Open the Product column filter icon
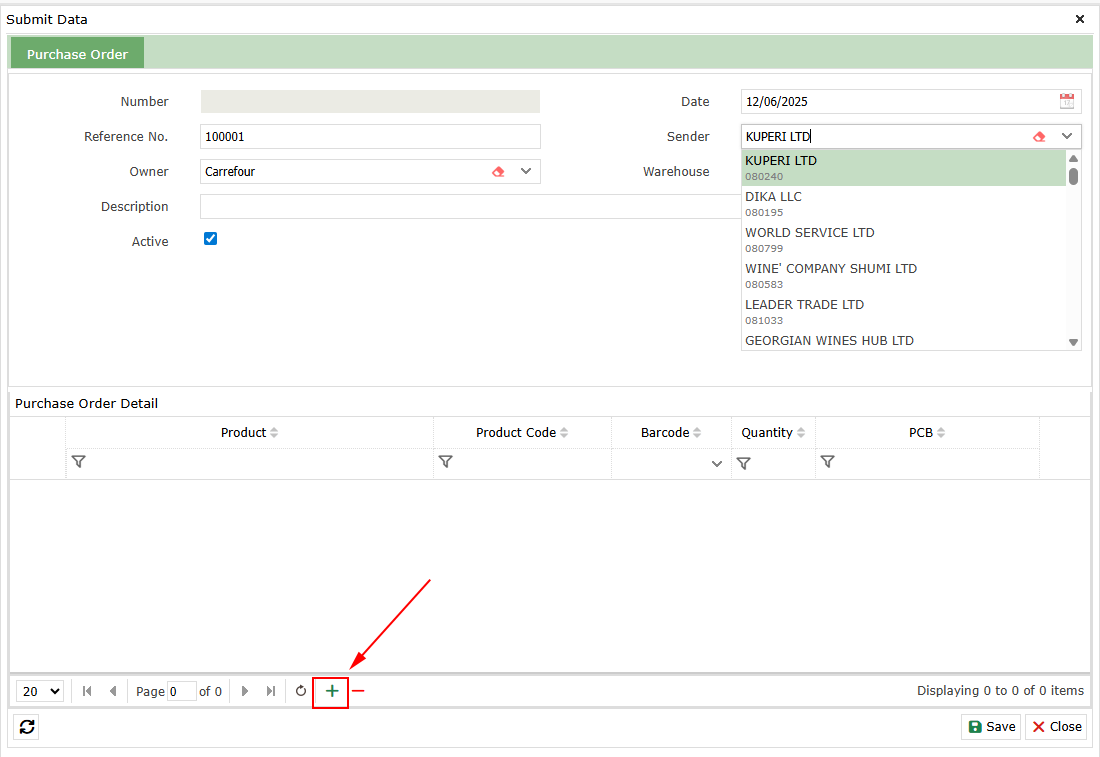1100x757 pixels. (x=79, y=462)
